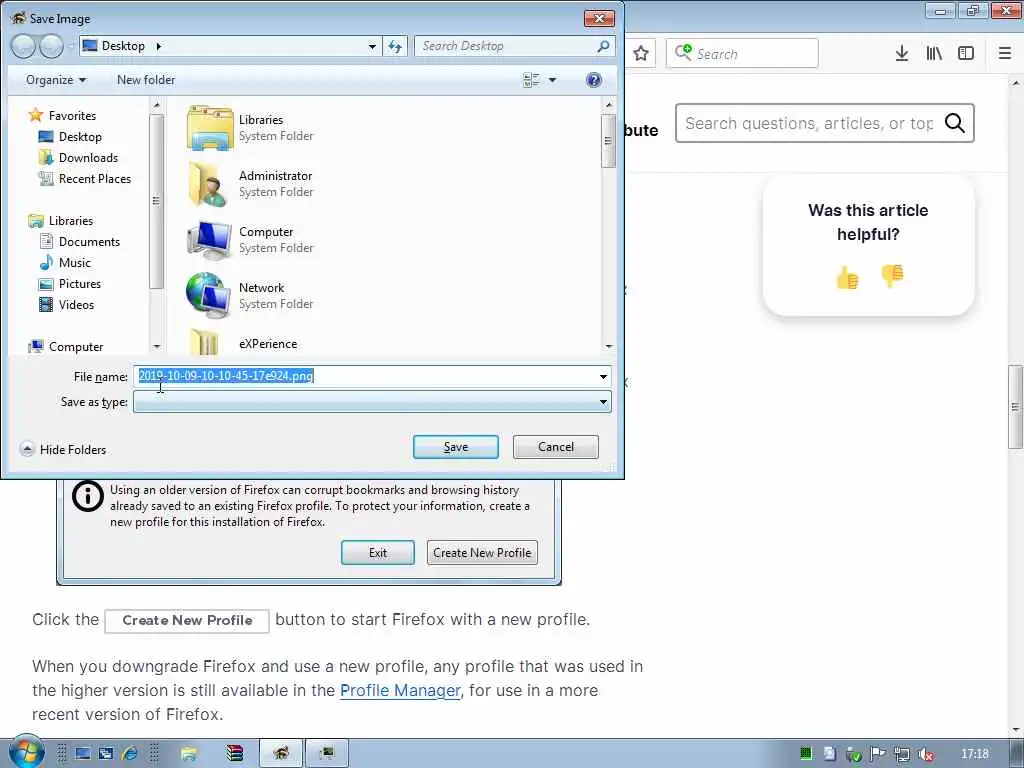Viewport: 1024px width, 768px height.
Task: Expand the address bar history dropdown
Action: [x=372, y=46]
